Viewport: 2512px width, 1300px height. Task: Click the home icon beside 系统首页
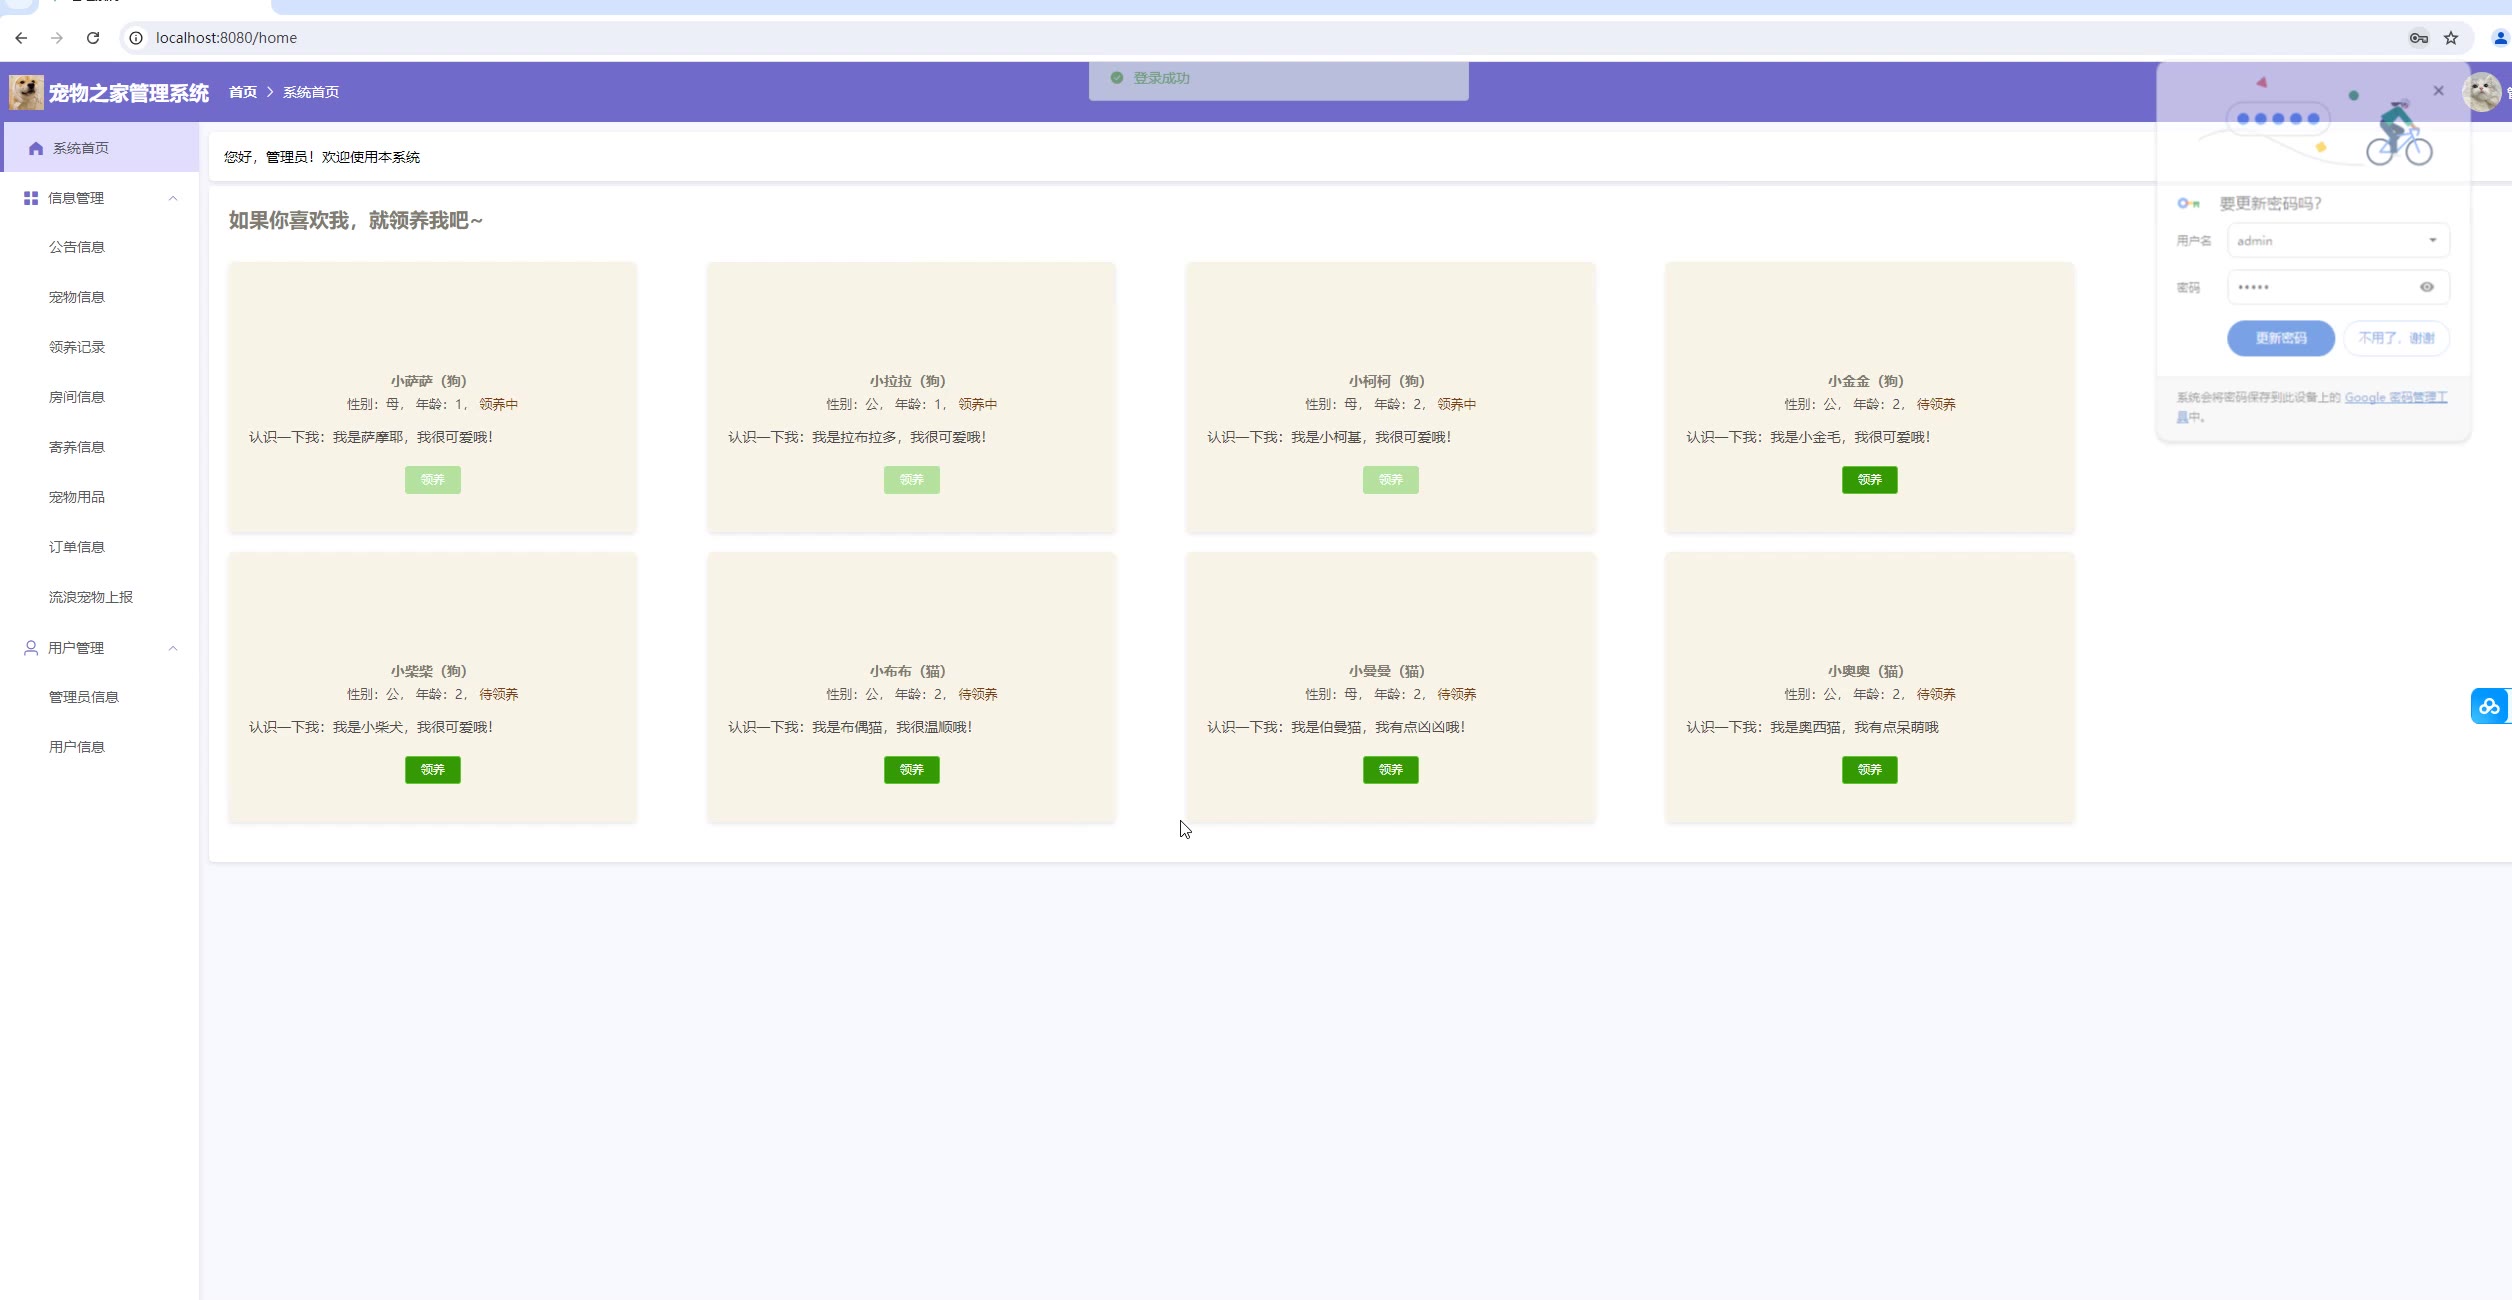pyautogui.click(x=36, y=148)
